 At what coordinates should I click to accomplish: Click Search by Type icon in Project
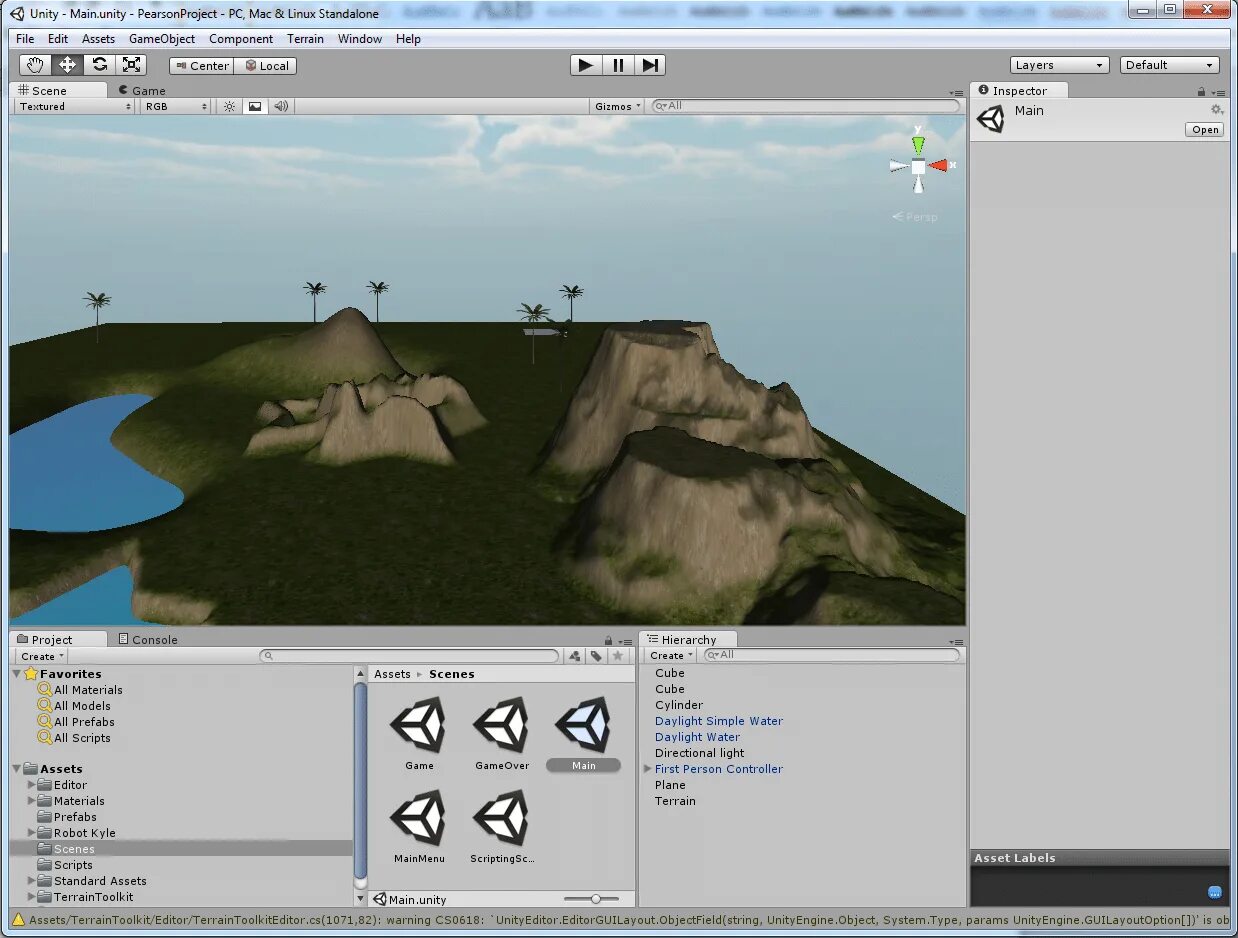coord(575,656)
